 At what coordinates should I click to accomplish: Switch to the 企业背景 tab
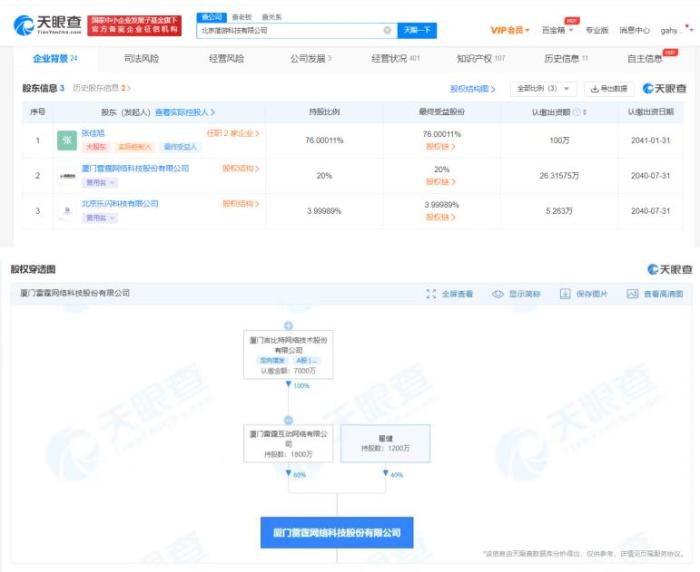coord(55,58)
